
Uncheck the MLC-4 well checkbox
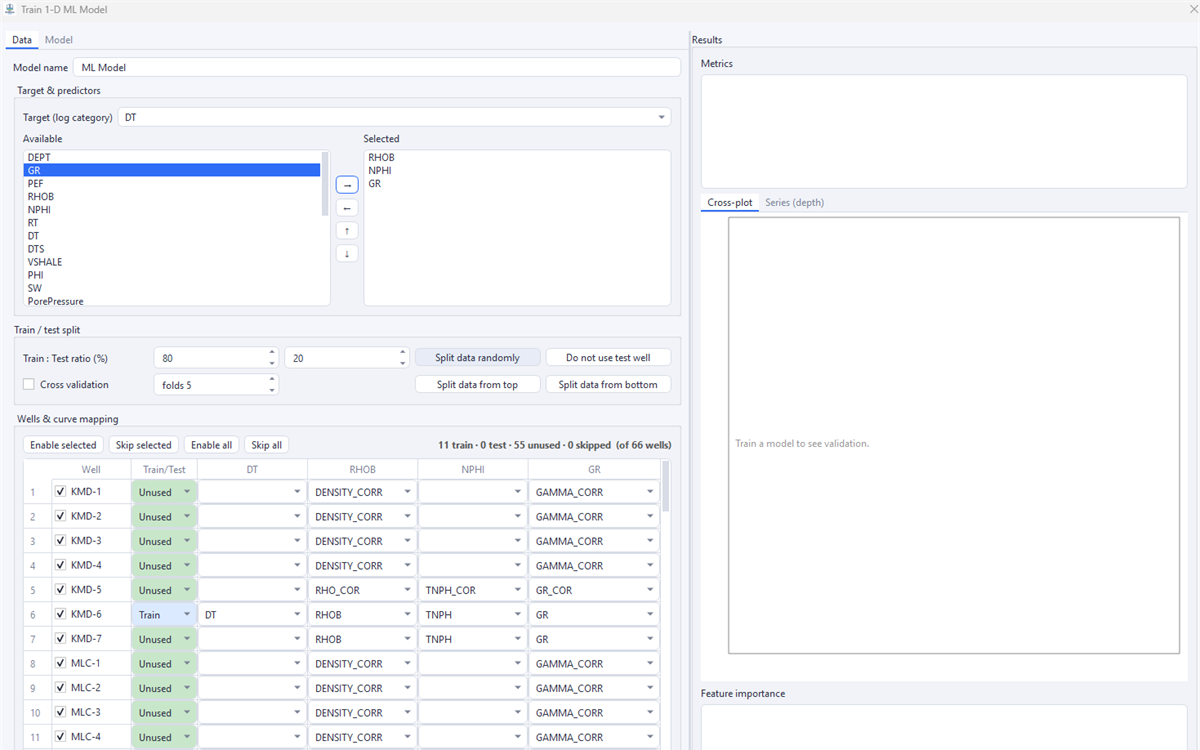click(61, 737)
